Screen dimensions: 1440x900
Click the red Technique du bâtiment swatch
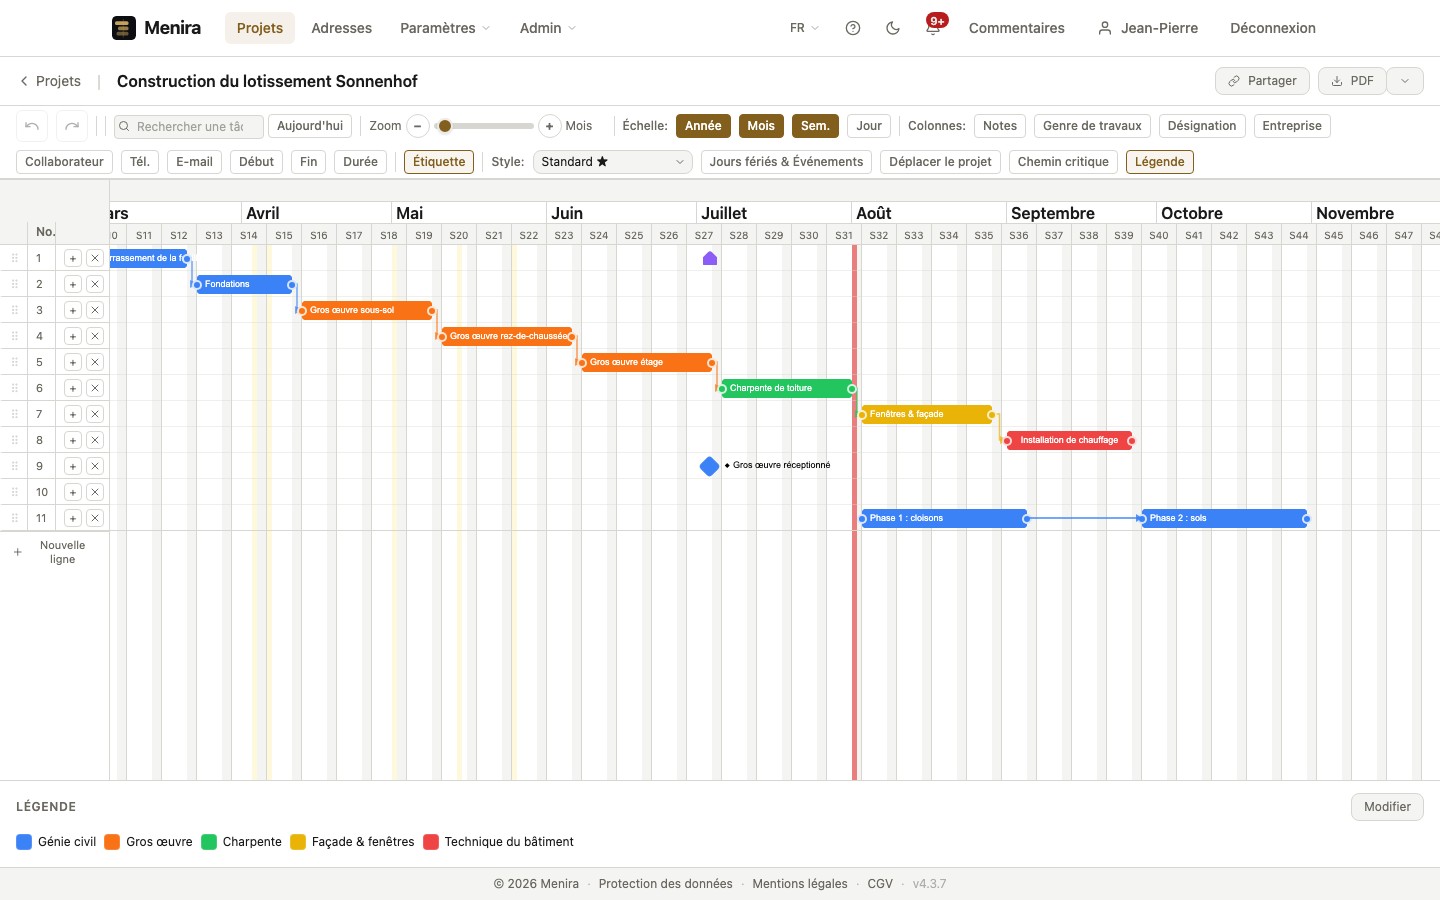(x=431, y=842)
